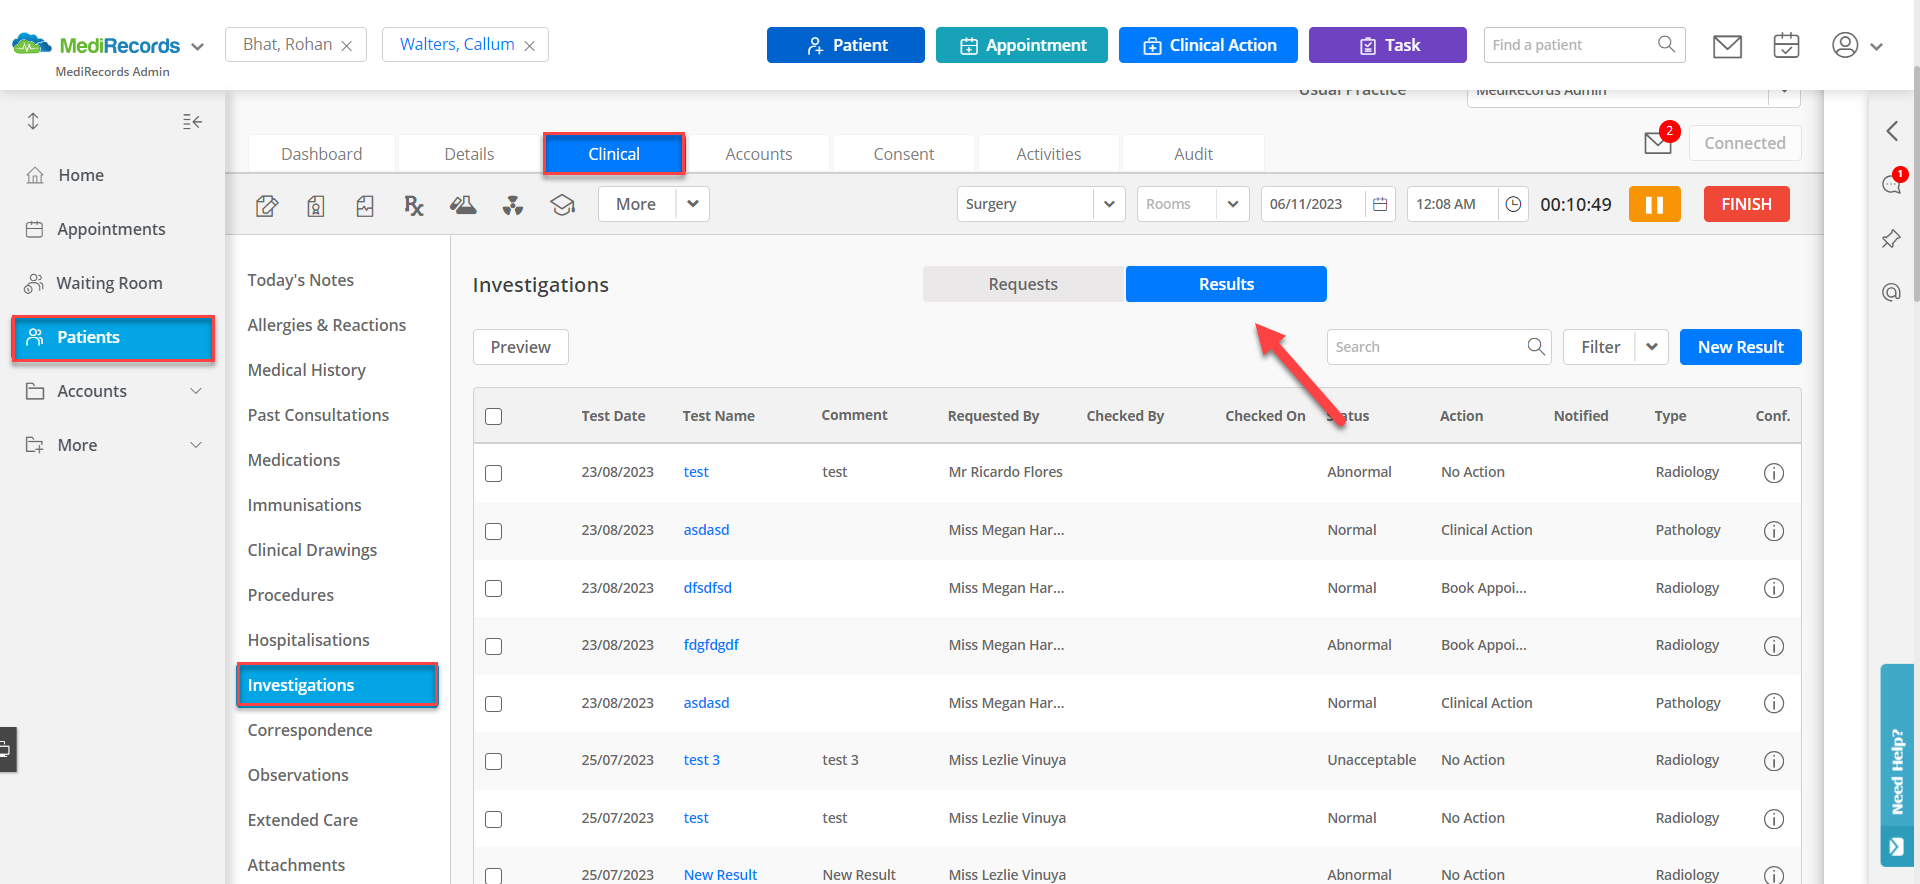This screenshot has width=1920, height=884.
Task: Open info icon for dfsdfsd row
Action: pyautogui.click(x=1774, y=588)
